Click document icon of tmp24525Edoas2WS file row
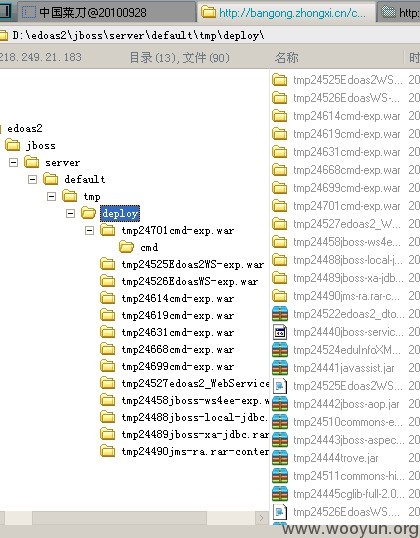 tap(280, 386)
